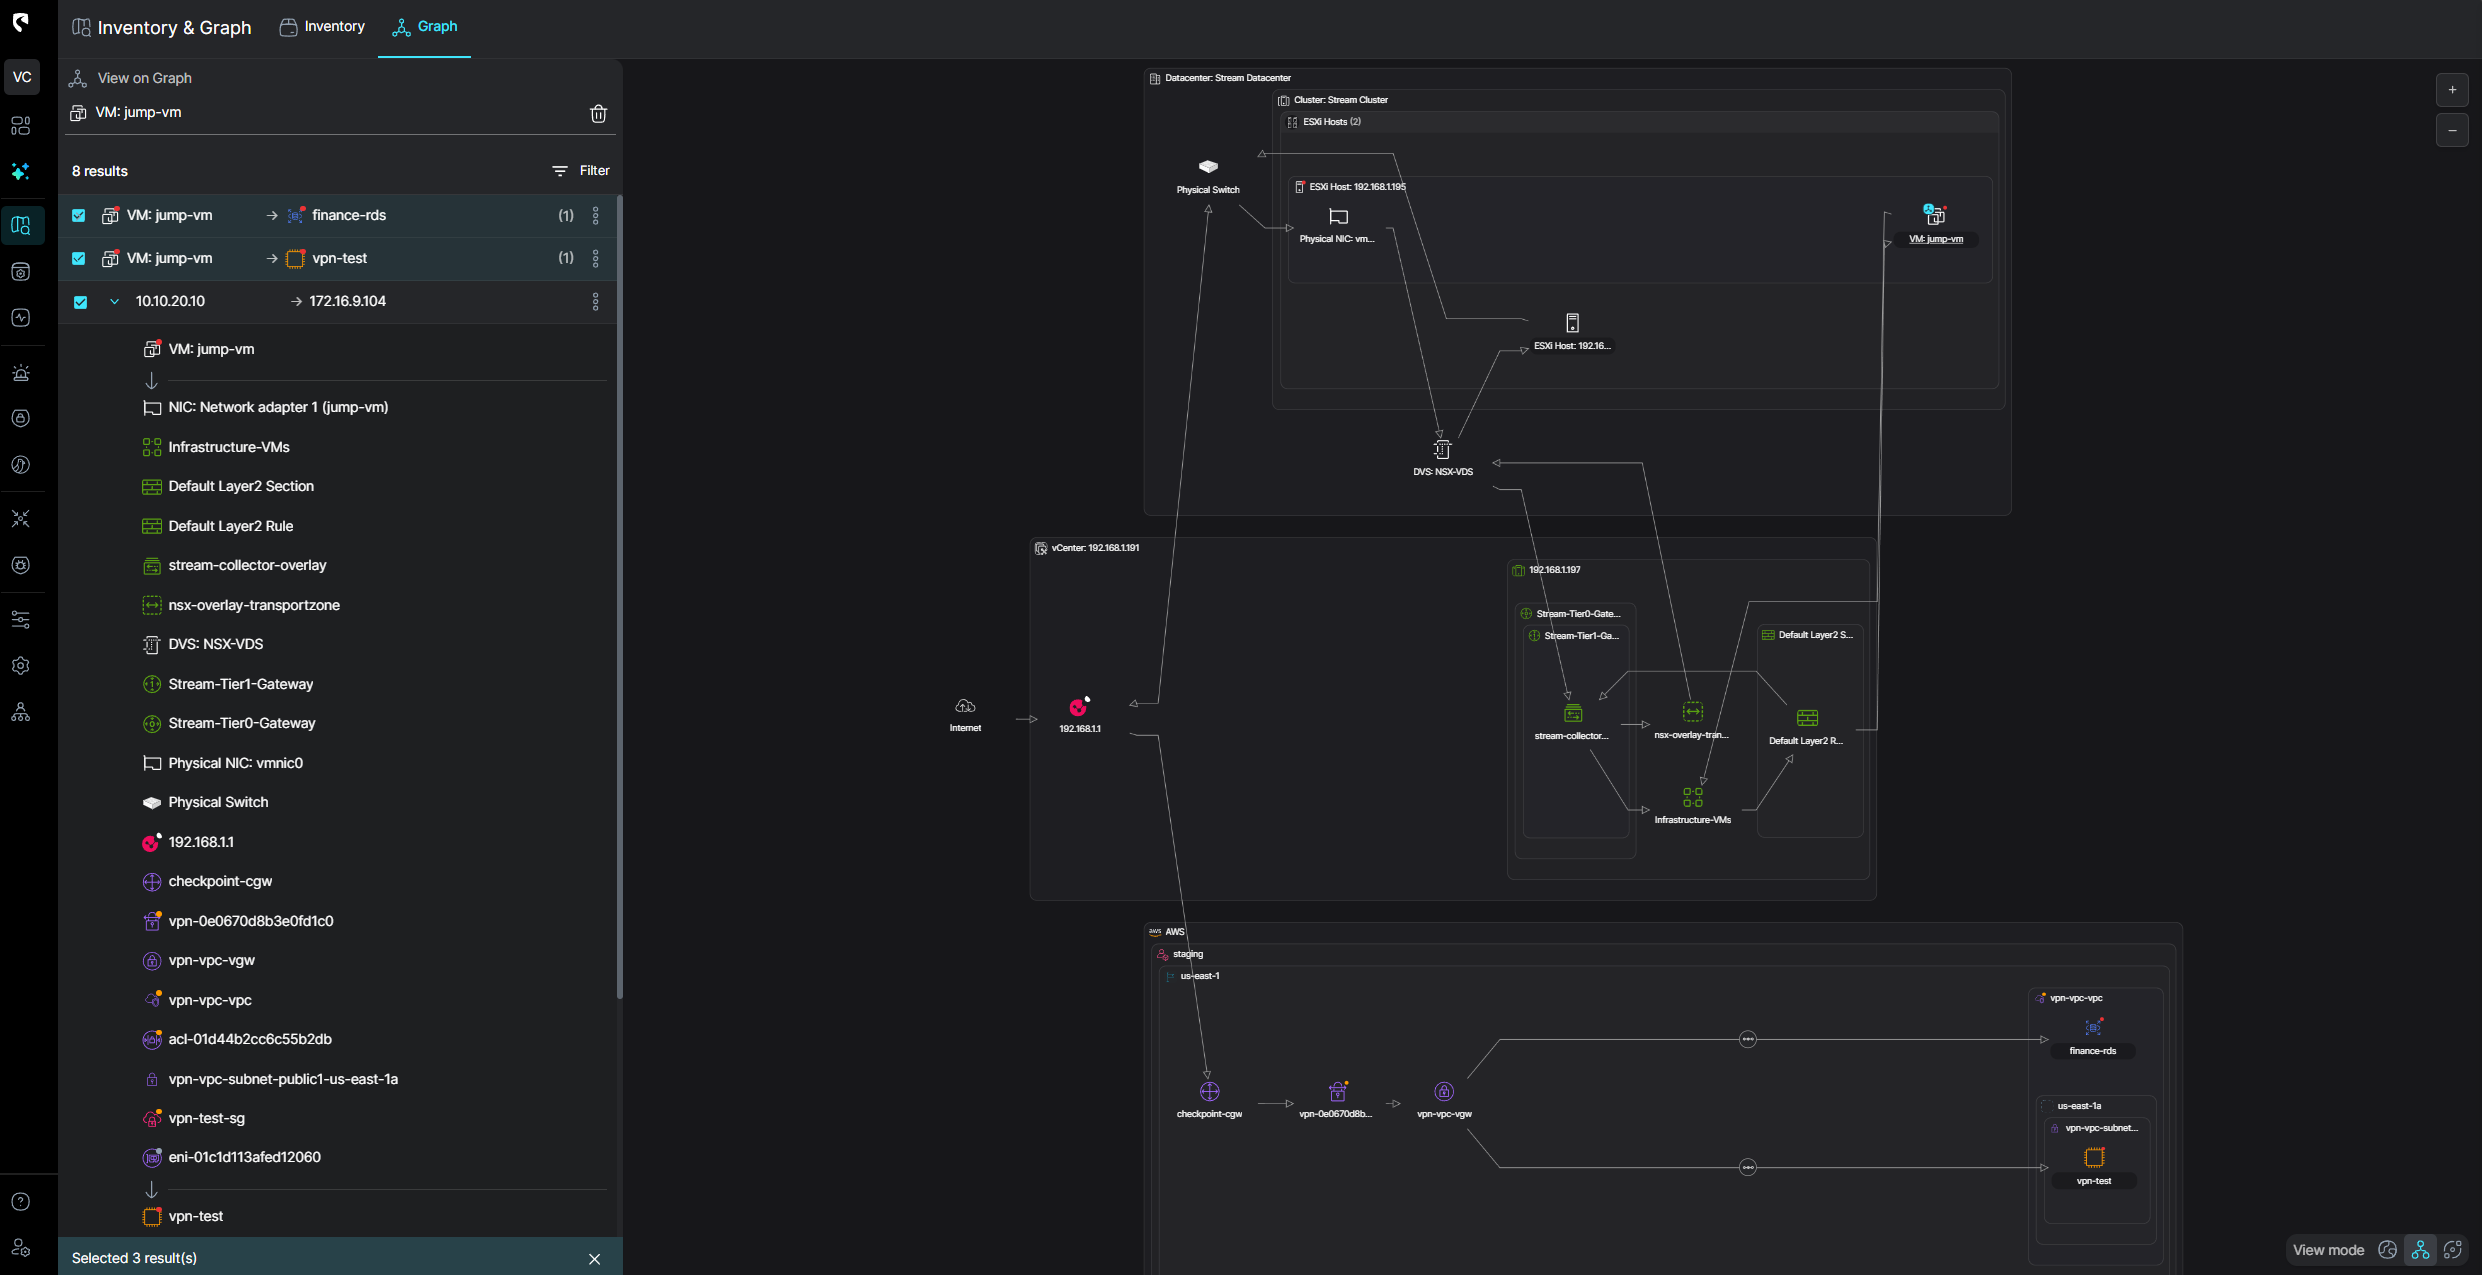
Task: Select the DVS: NSX-VDS graph node
Action: click(1442, 450)
